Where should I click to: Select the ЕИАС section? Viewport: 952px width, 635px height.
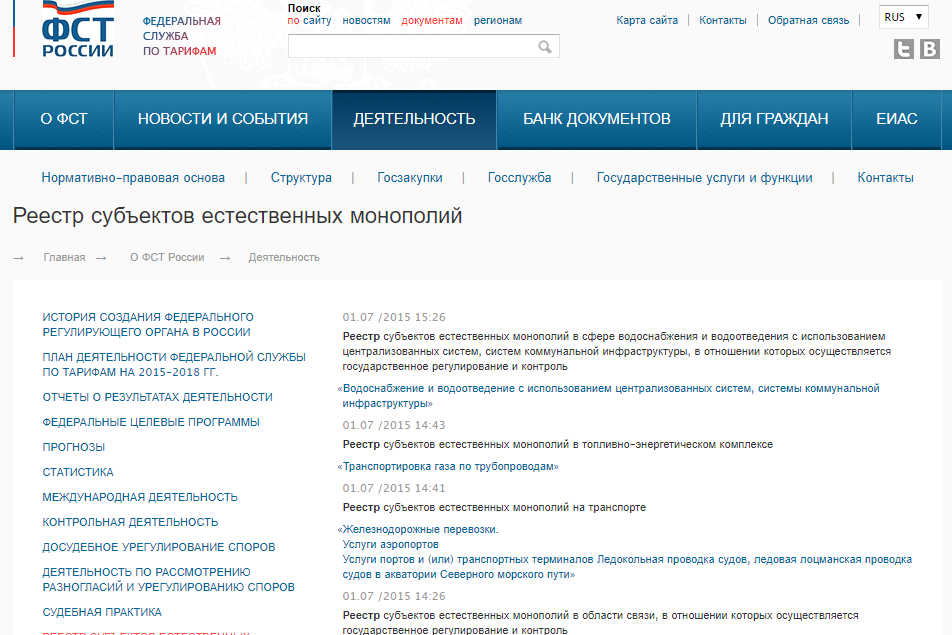(897, 117)
